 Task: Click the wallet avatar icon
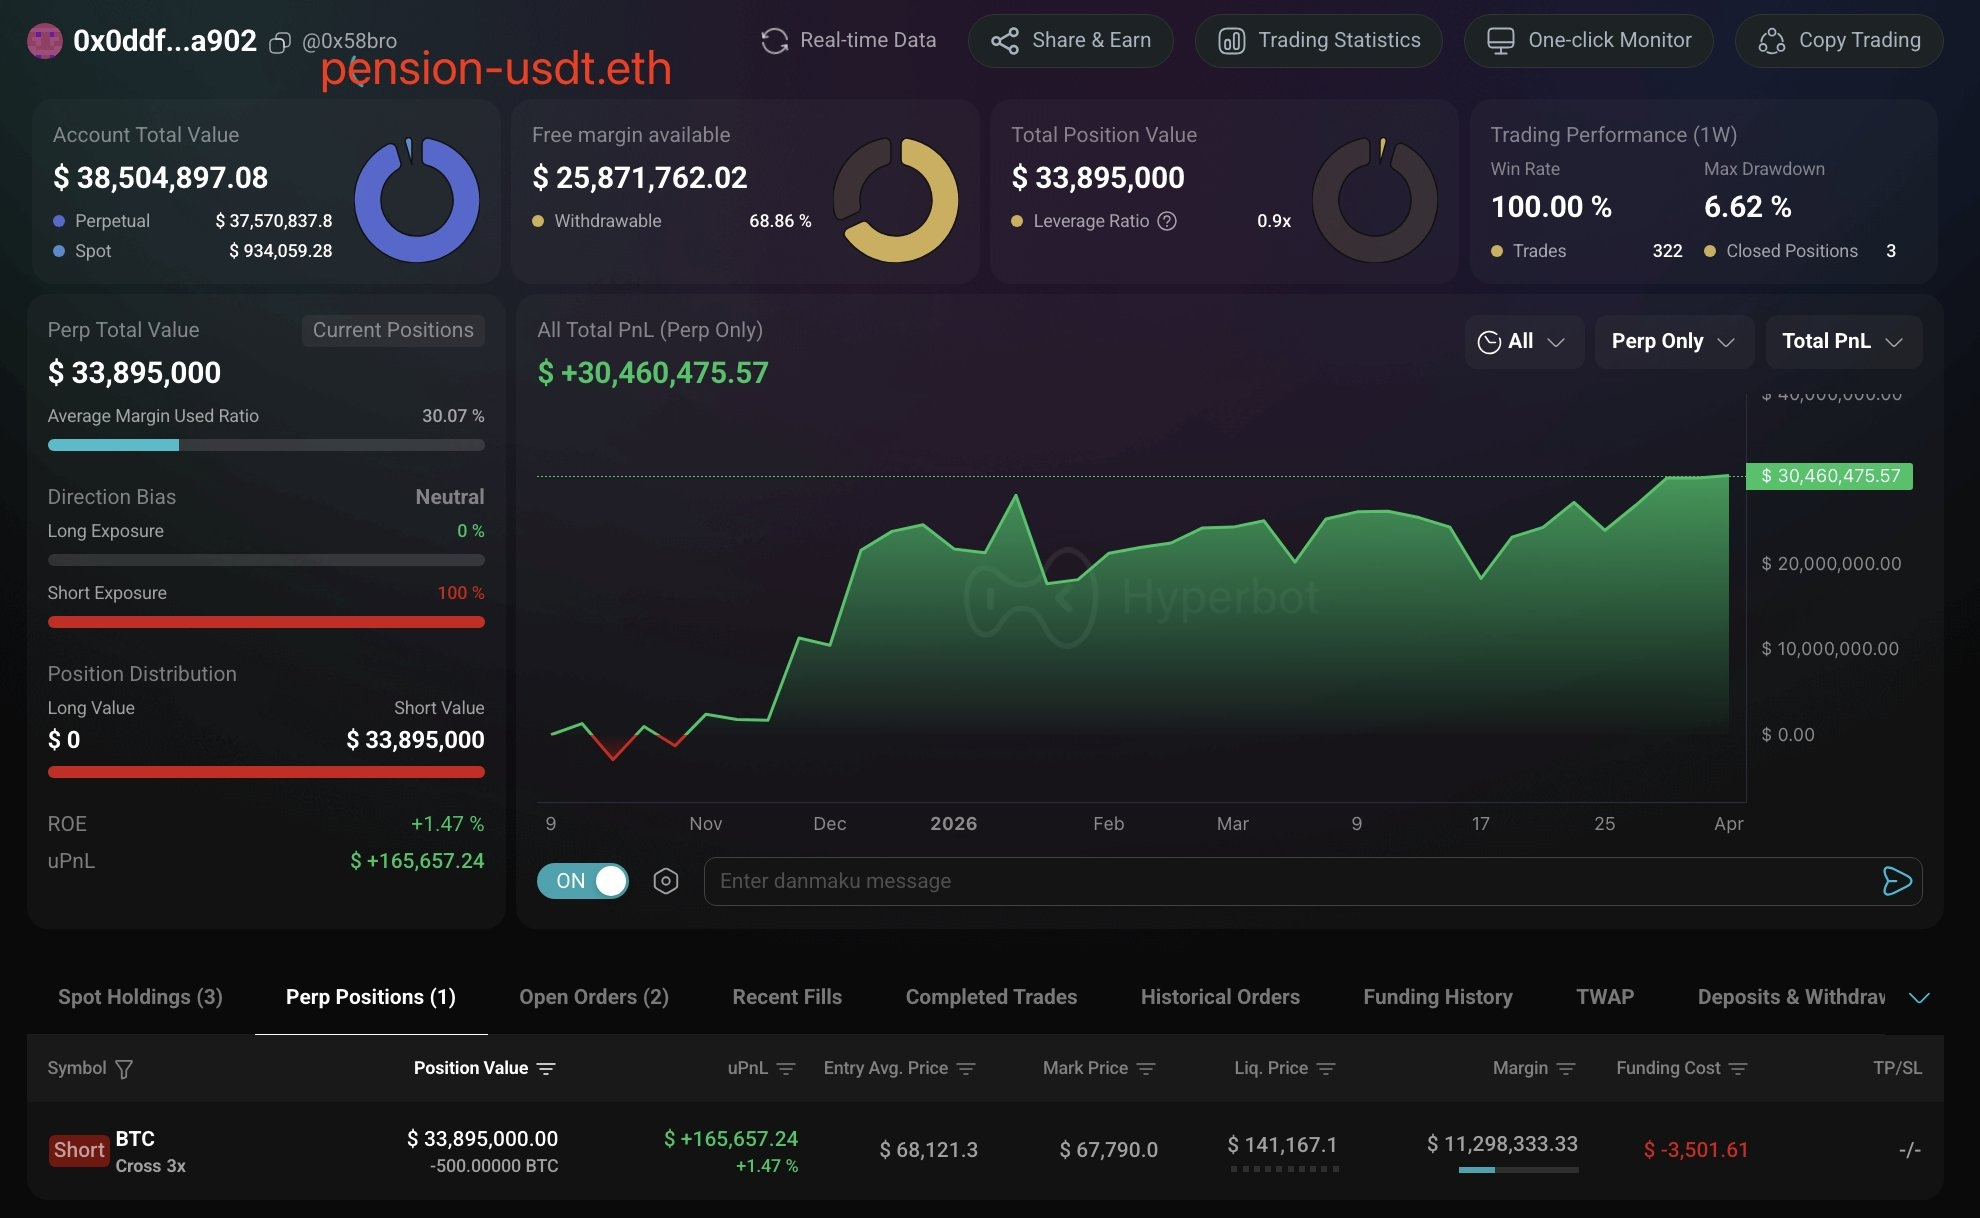(44, 41)
